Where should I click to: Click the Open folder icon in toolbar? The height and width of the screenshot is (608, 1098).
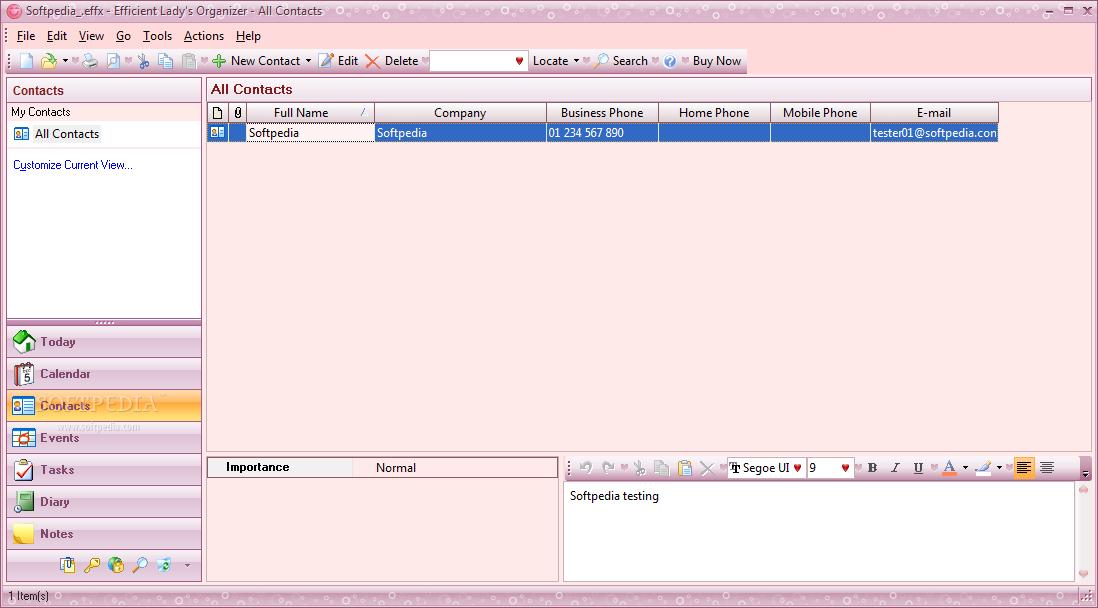48,61
